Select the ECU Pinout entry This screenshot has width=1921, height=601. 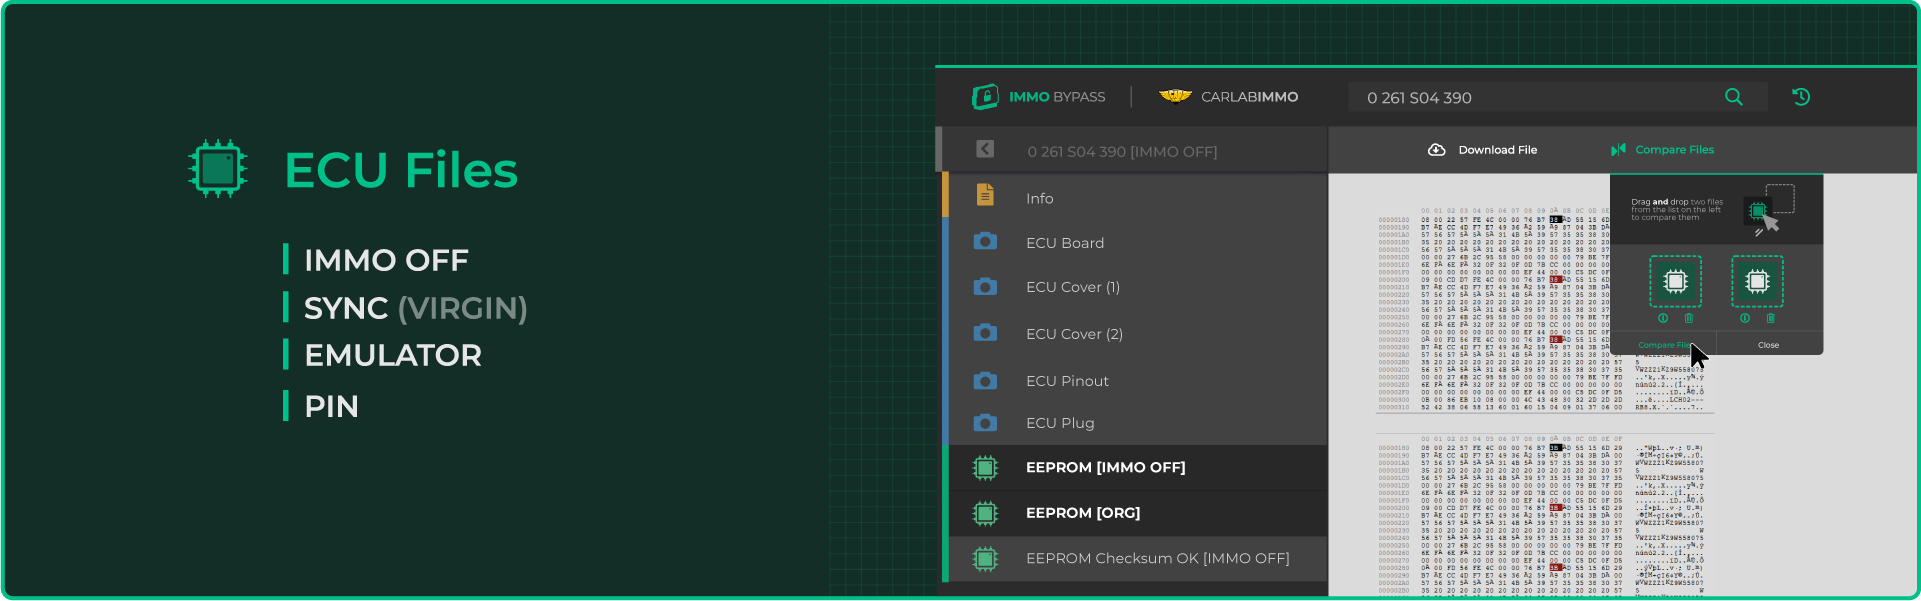(1067, 381)
